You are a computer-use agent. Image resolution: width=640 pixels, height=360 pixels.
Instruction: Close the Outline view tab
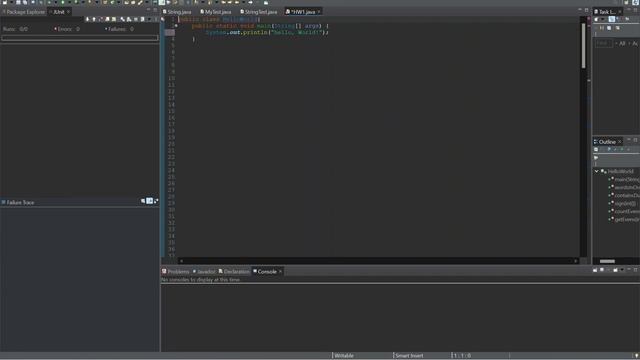(620, 142)
